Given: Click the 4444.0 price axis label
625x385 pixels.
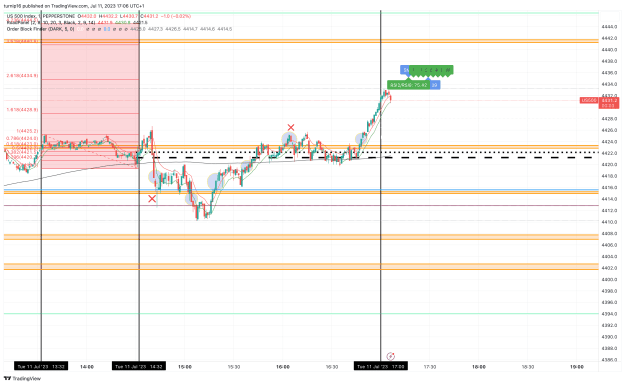Looking at the screenshot, I should pos(609,27).
